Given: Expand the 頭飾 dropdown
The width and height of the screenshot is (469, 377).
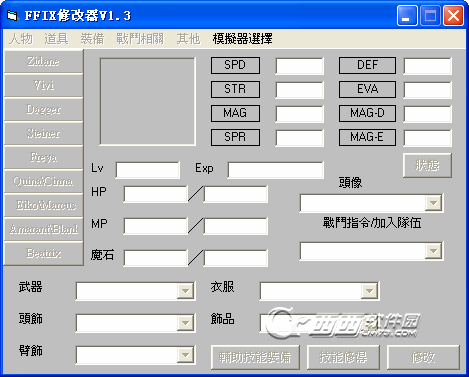Looking at the screenshot, I should (185, 323).
